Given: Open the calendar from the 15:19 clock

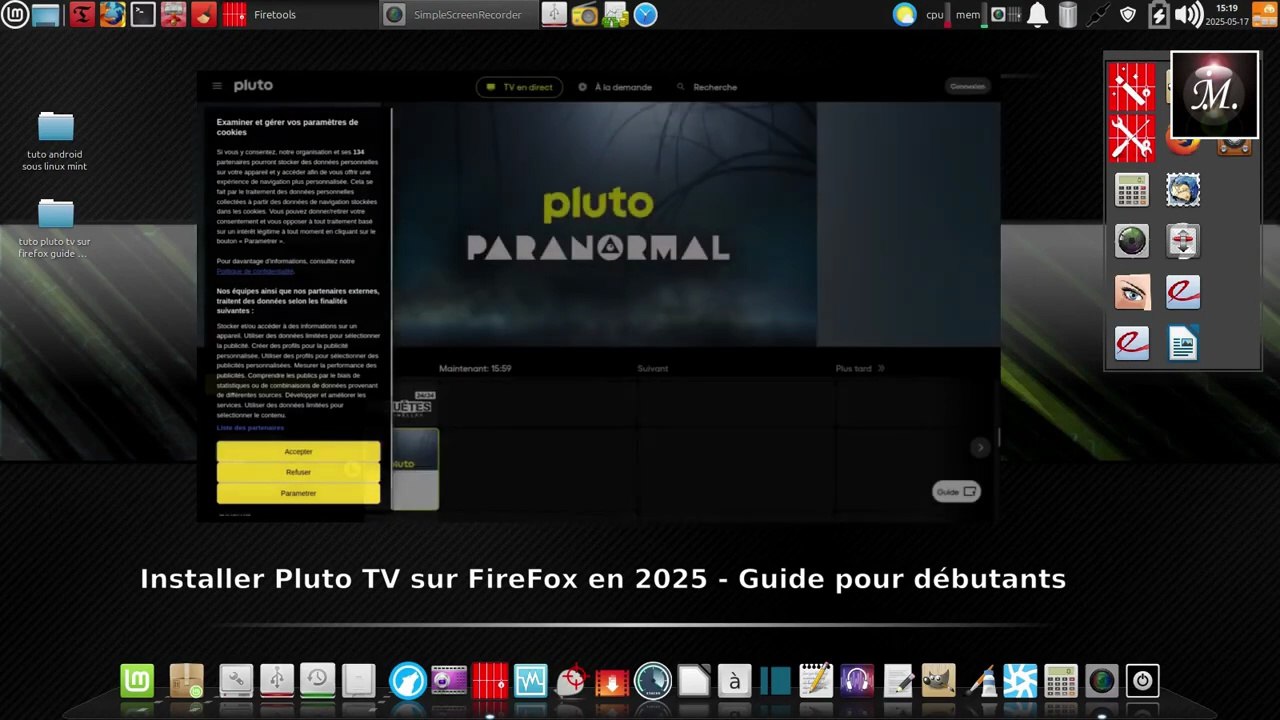Looking at the screenshot, I should point(1227,14).
